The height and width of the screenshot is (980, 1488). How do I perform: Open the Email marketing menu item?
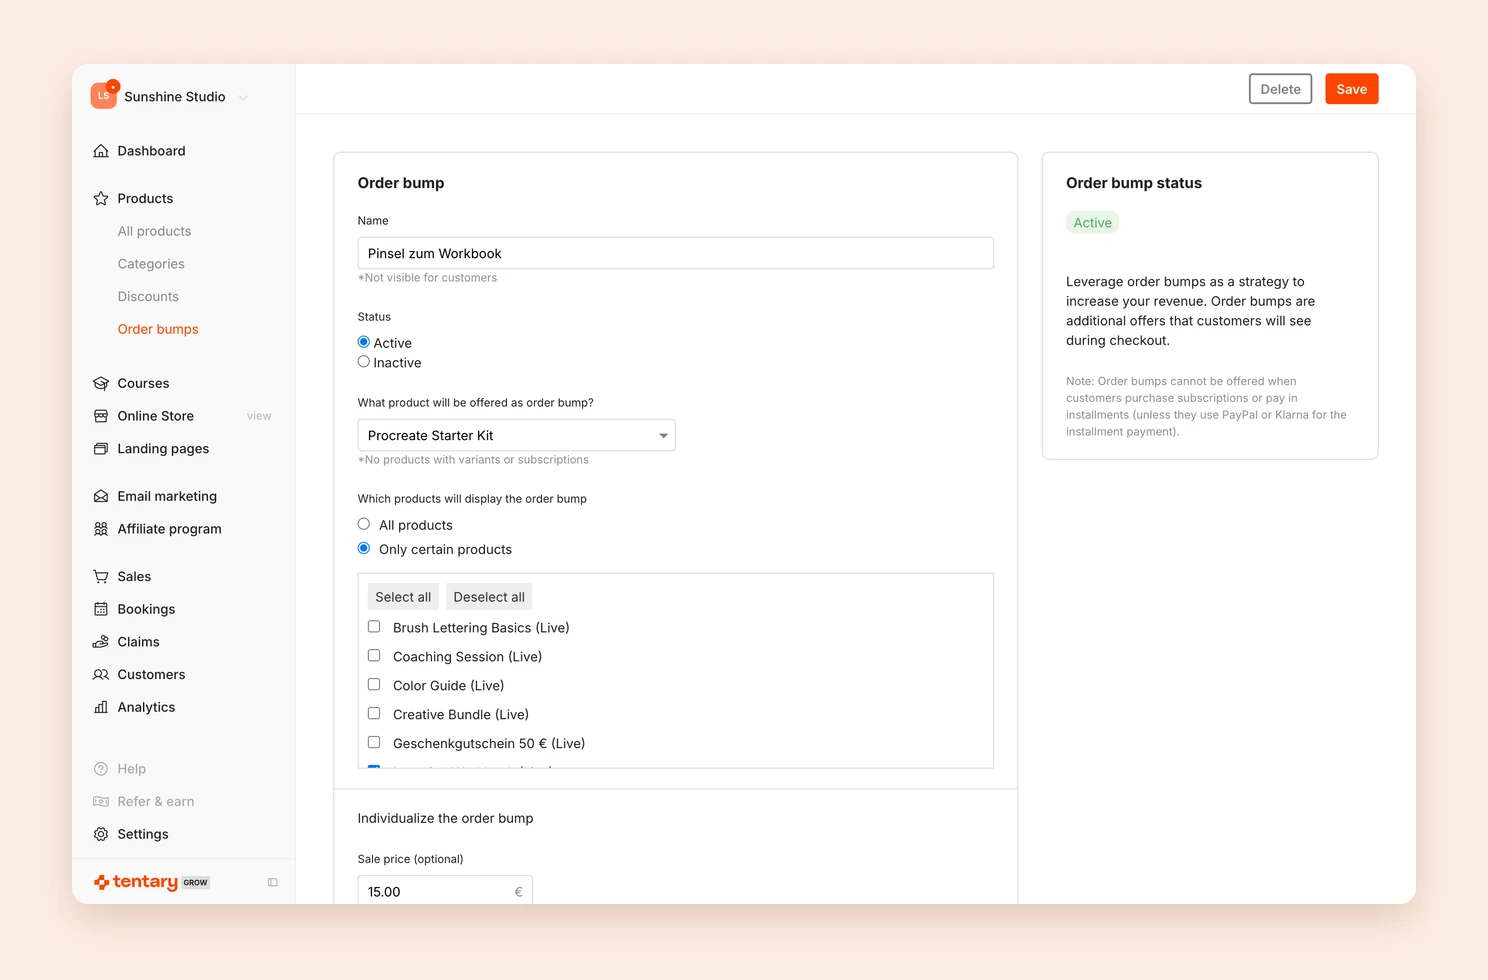click(x=167, y=496)
